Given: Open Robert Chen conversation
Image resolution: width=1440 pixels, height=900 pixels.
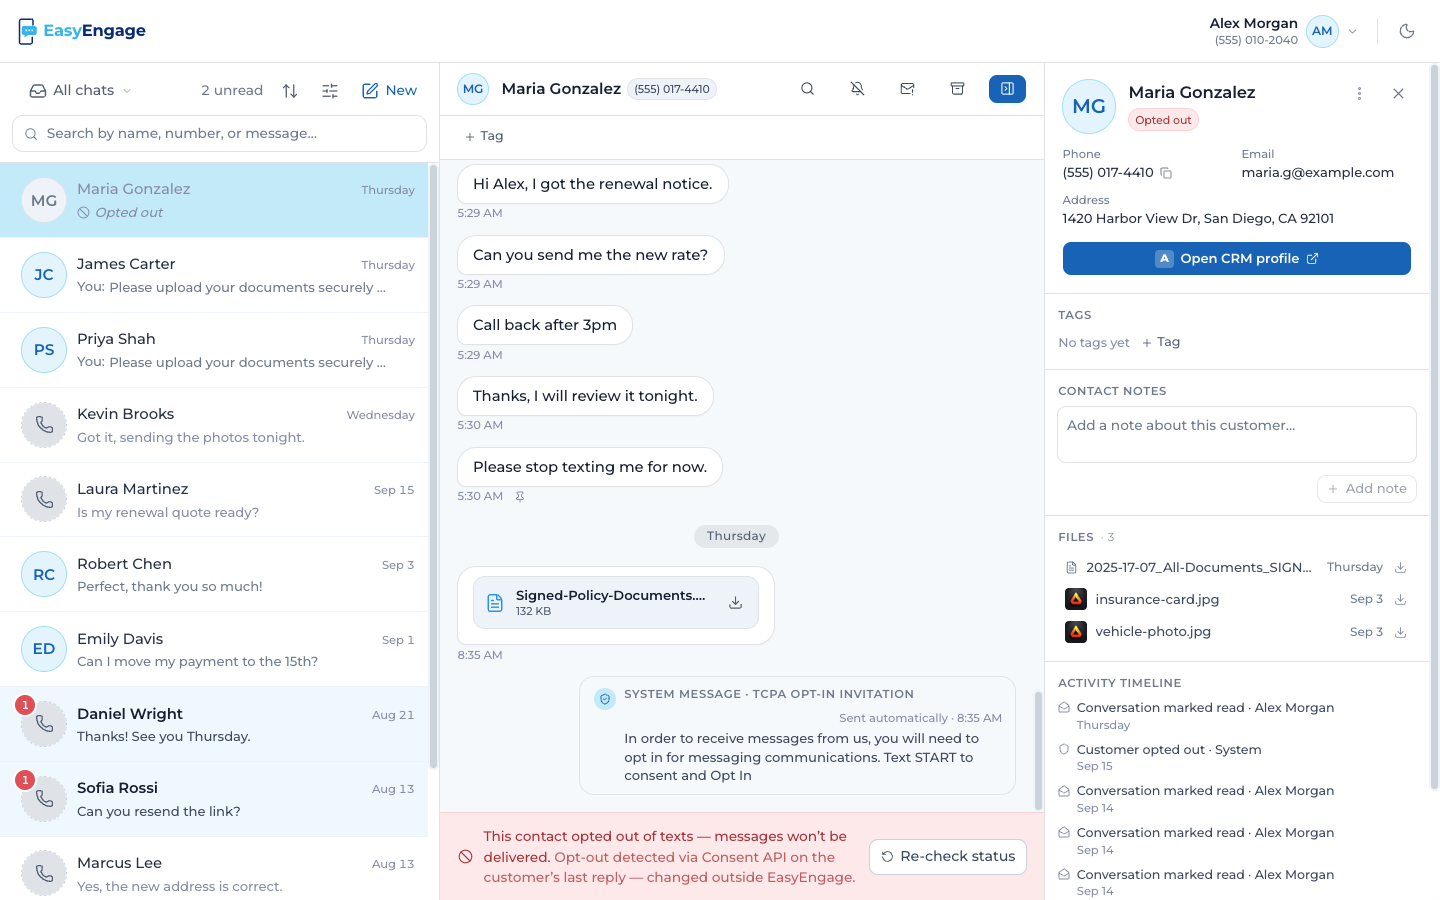Looking at the screenshot, I should click(x=214, y=575).
